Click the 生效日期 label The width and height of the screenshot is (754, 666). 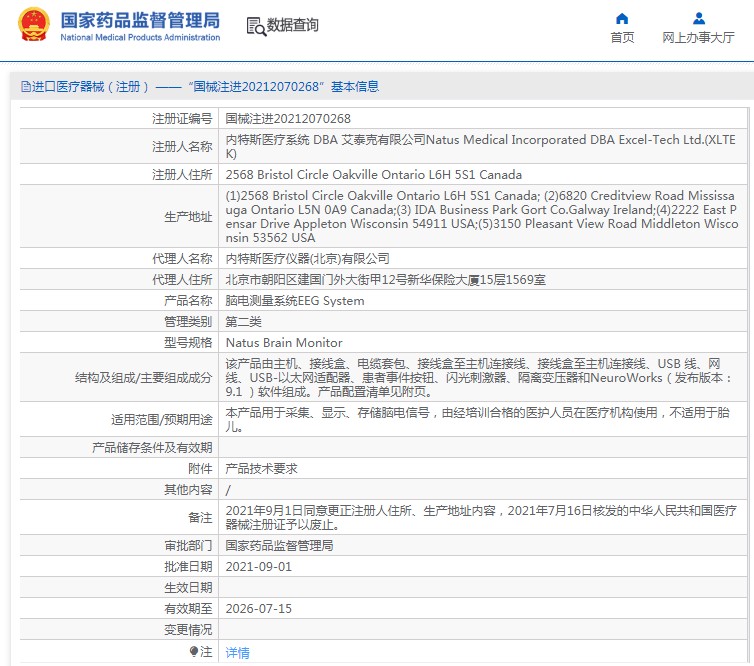coord(188,588)
